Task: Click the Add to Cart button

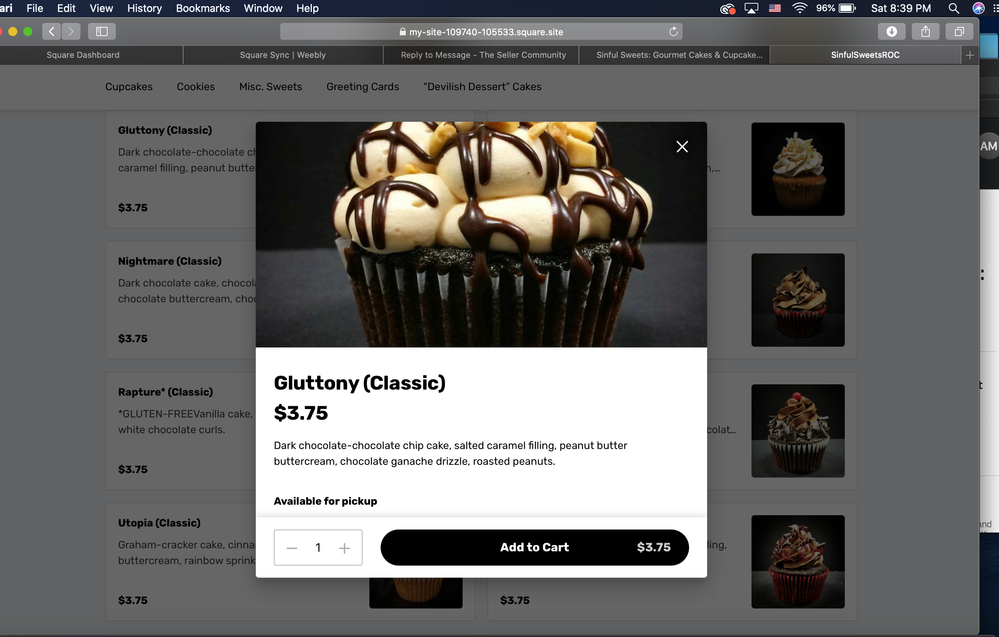Action: [x=534, y=548]
